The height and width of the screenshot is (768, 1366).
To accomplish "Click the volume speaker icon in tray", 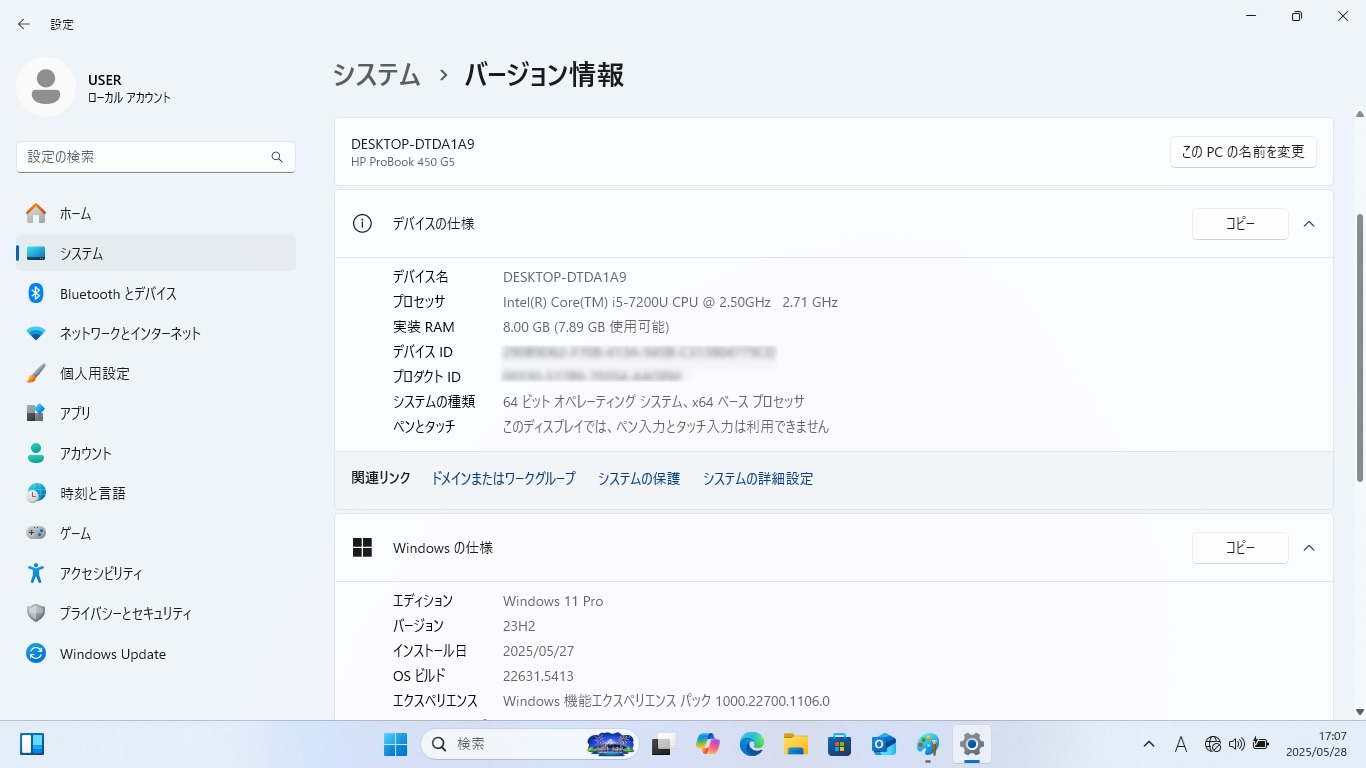I will click(x=1237, y=744).
